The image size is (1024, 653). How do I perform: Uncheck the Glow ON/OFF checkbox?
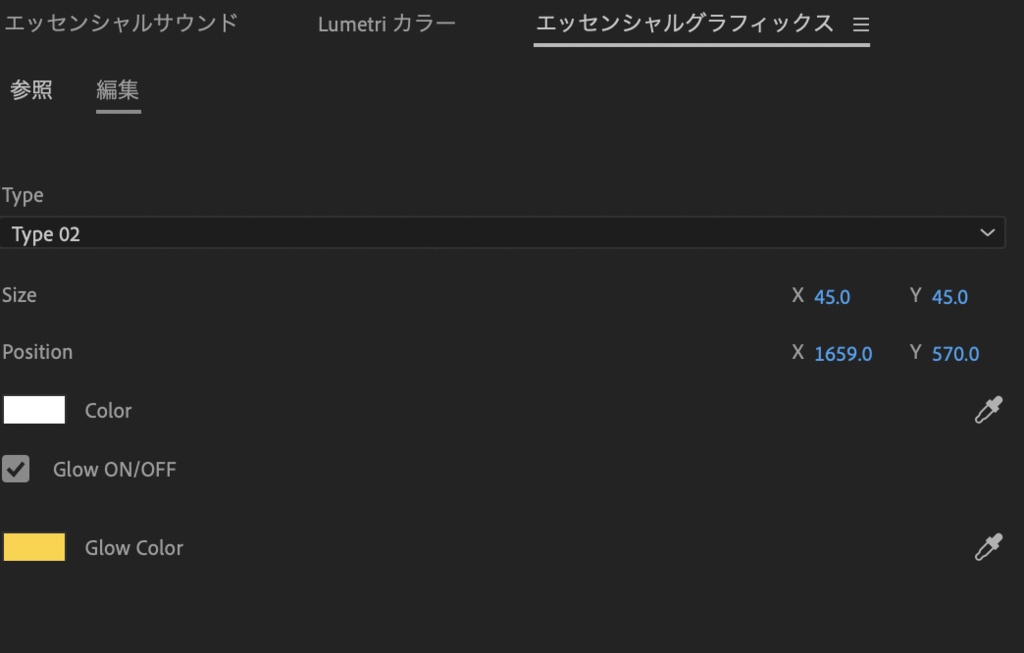16,469
